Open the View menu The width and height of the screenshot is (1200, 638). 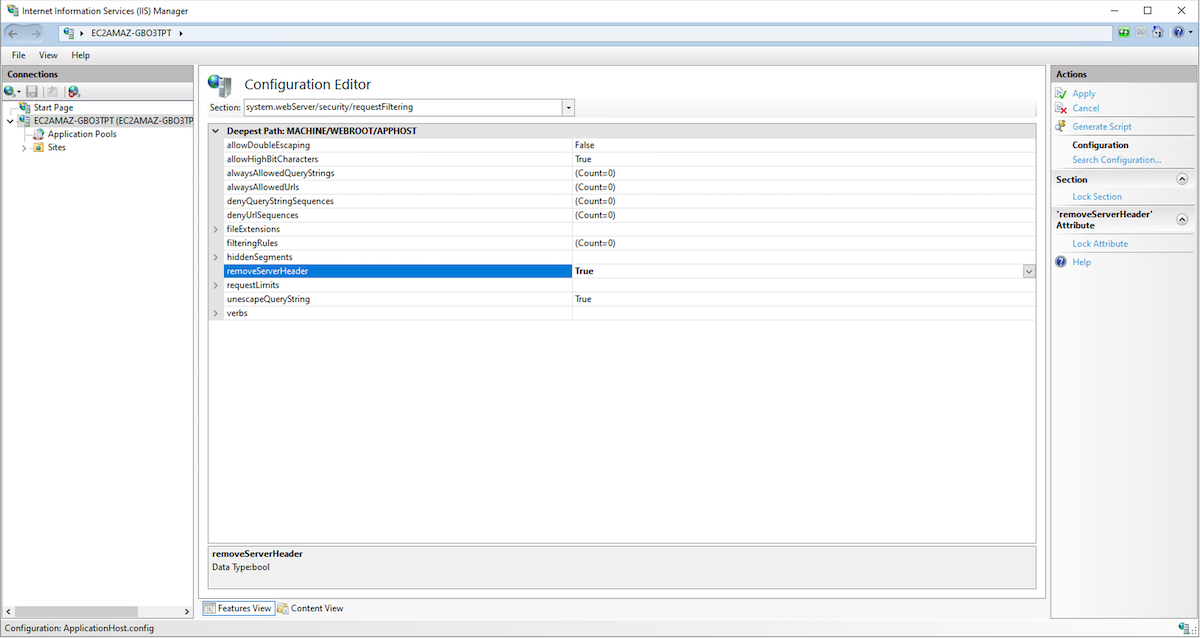pos(48,55)
